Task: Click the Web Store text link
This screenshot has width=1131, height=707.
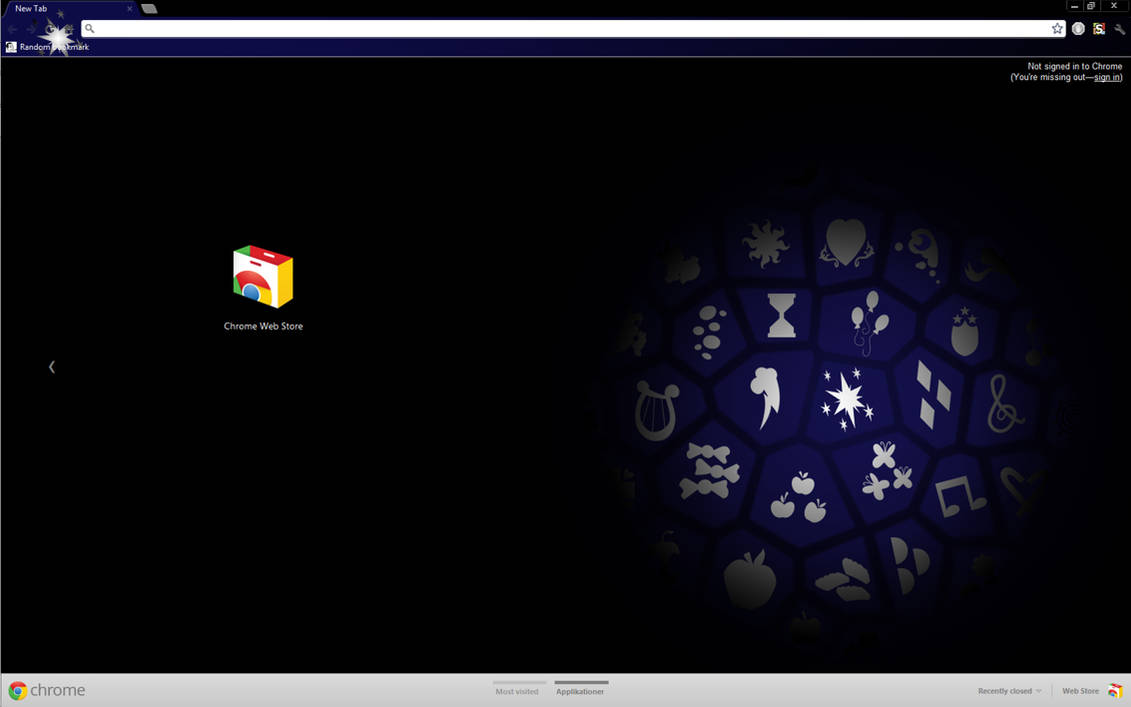Action: (x=1080, y=690)
